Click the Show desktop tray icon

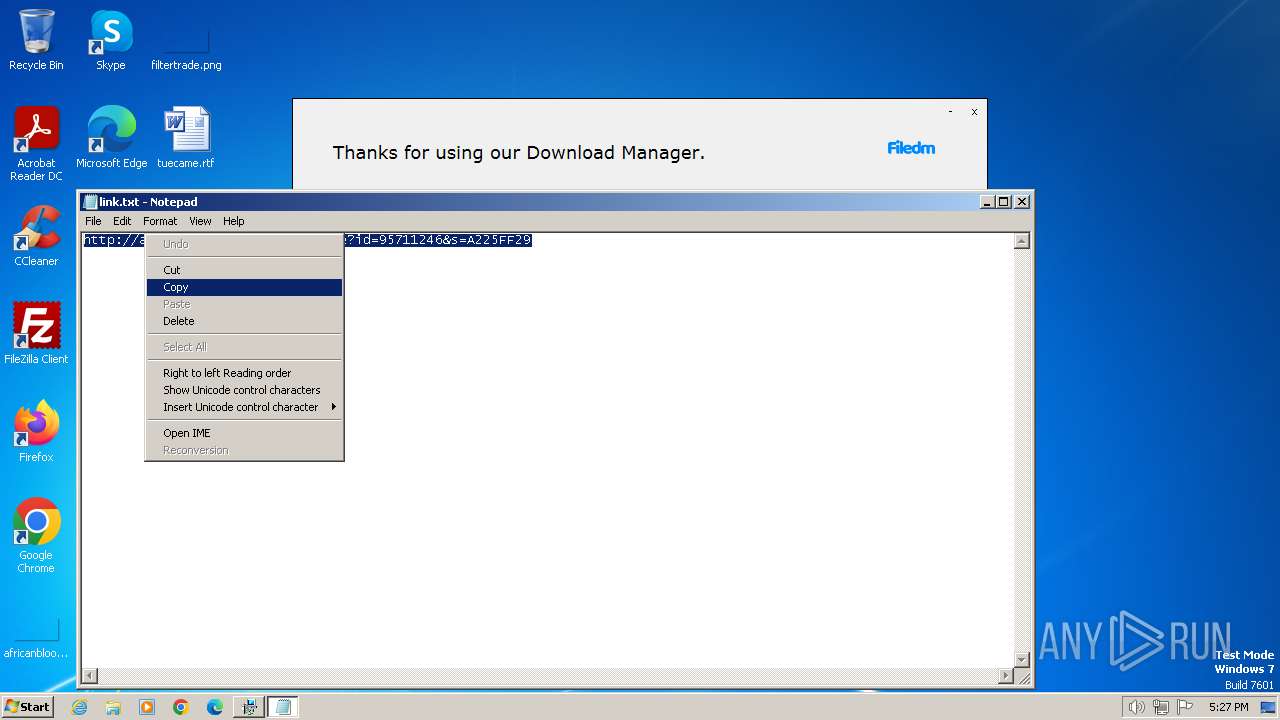tap(1269, 707)
